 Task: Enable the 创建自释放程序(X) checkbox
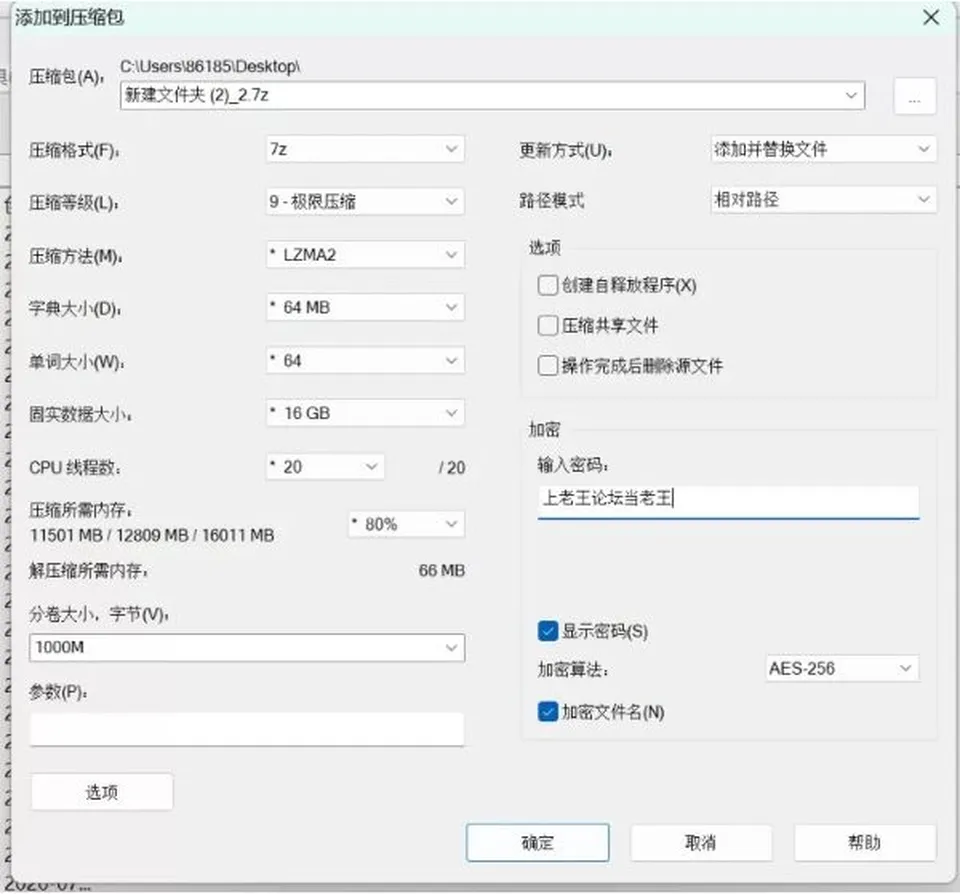547,285
